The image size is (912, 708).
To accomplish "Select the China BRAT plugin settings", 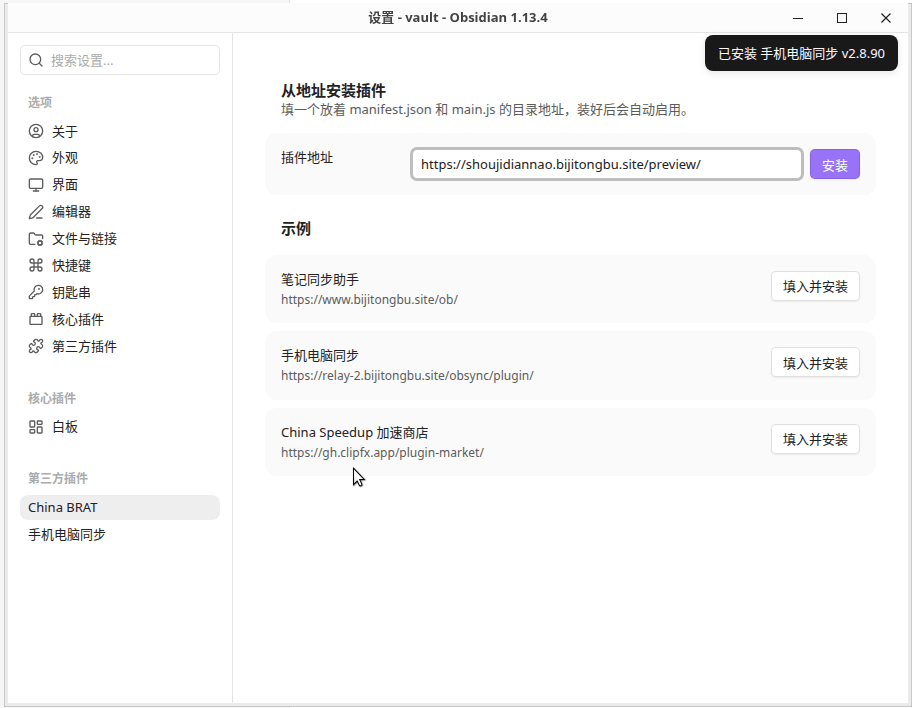I will pos(120,507).
